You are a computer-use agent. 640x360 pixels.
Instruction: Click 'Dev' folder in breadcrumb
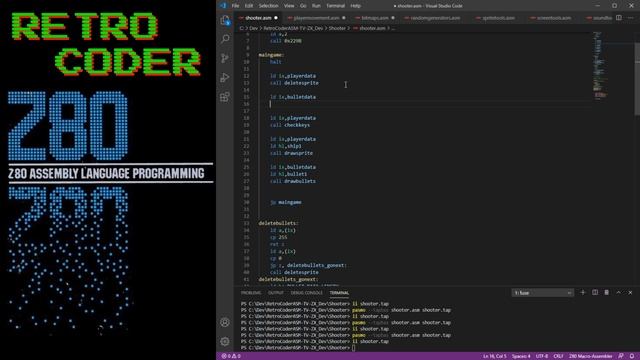[x=253, y=28]
